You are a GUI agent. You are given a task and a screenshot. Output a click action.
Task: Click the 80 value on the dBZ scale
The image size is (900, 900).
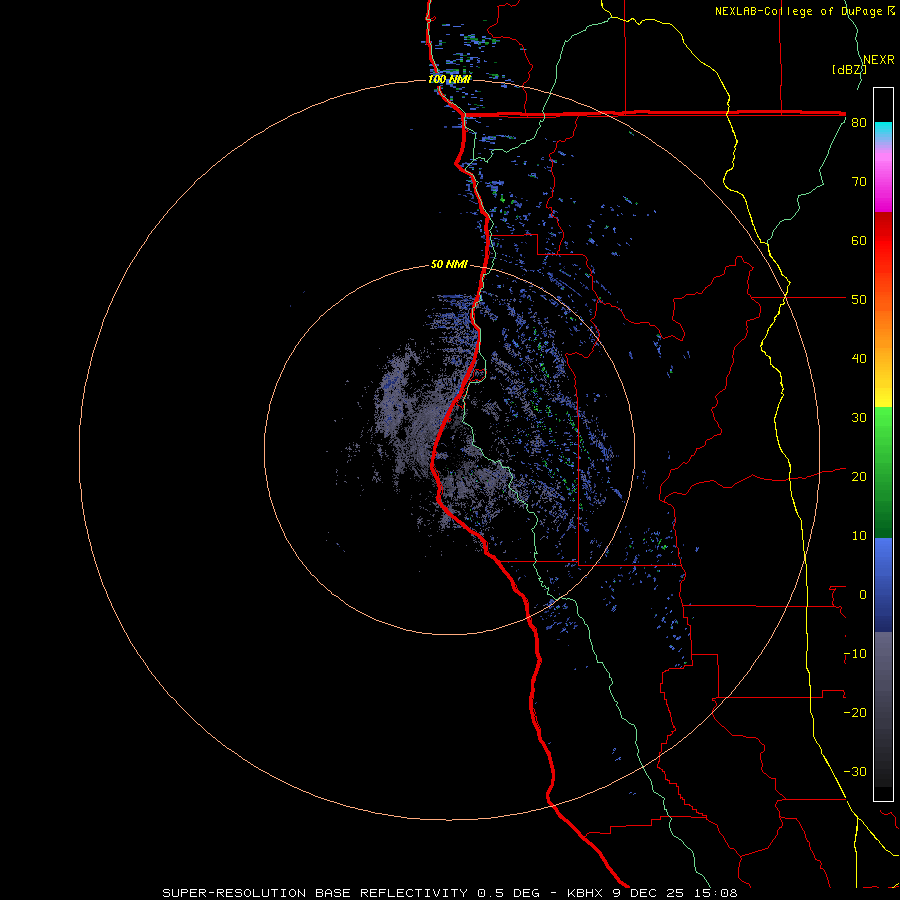(x=859, y=123)
